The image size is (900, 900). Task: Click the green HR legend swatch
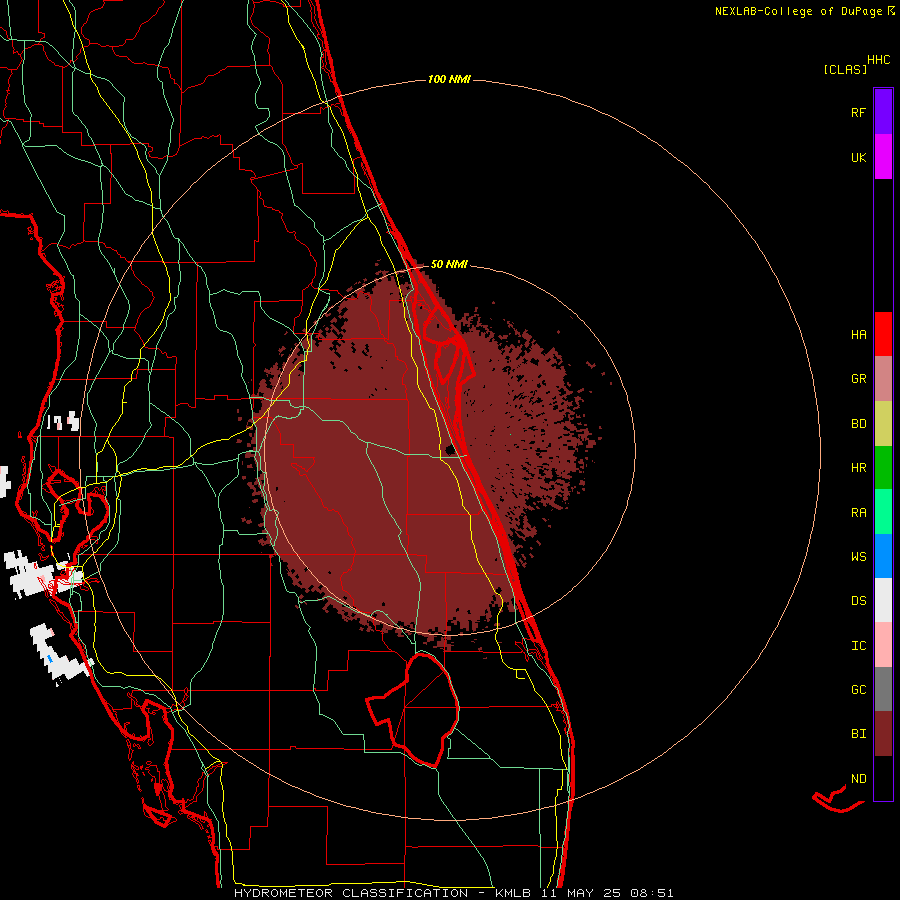tap(883, 468)
